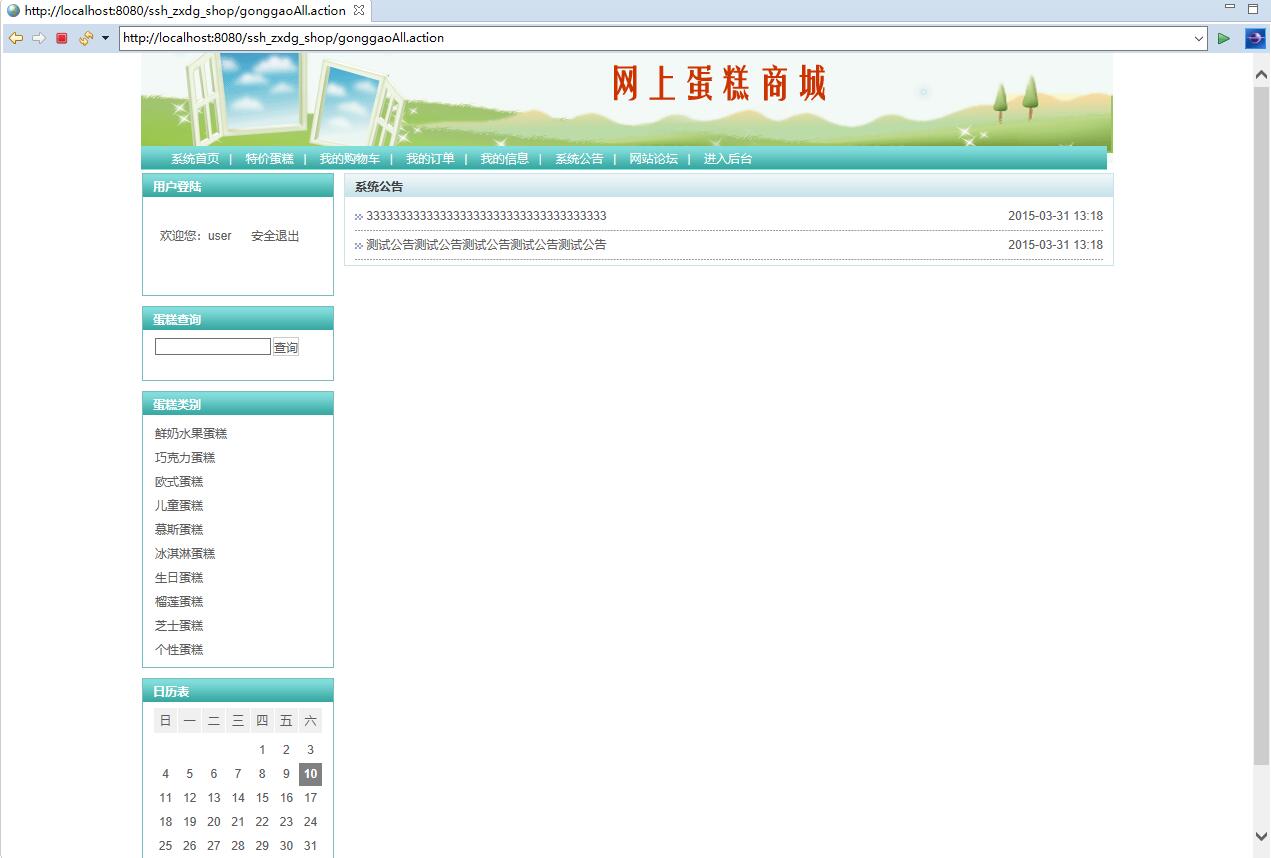Click into the cake search input field
The image size is (1271, 858).
pyautogui.click(x=212, y=345)
